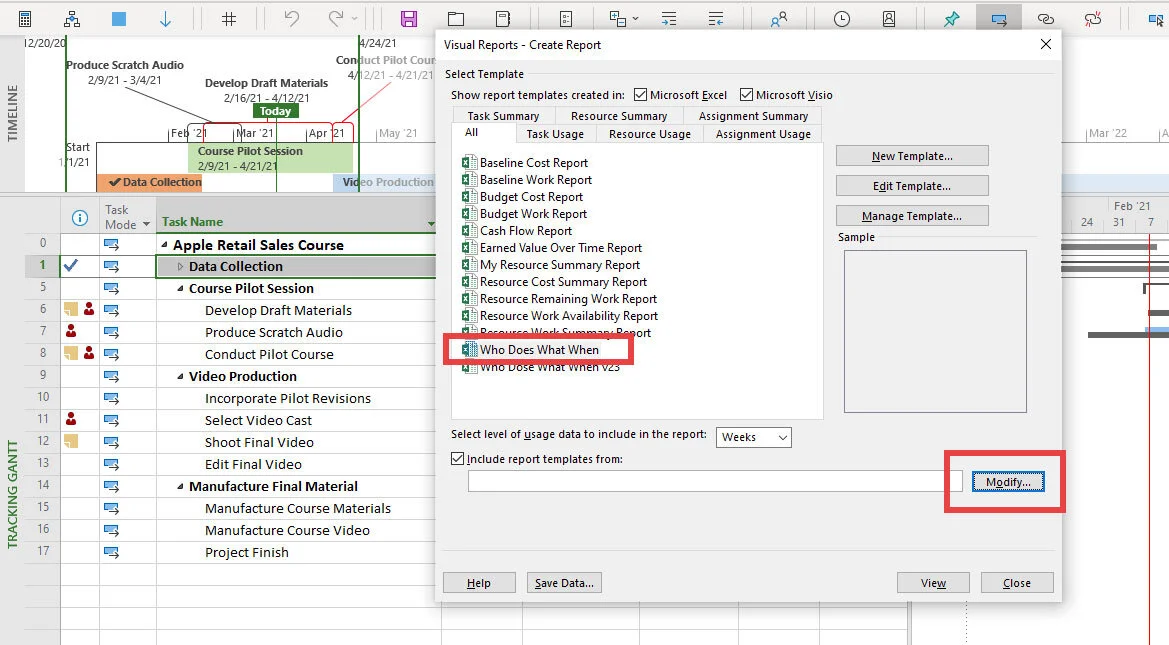Click the blue down arrow icon
The width and height of the screenshot is (1169, 645).
pyautogui.click(x=166, y=19)
